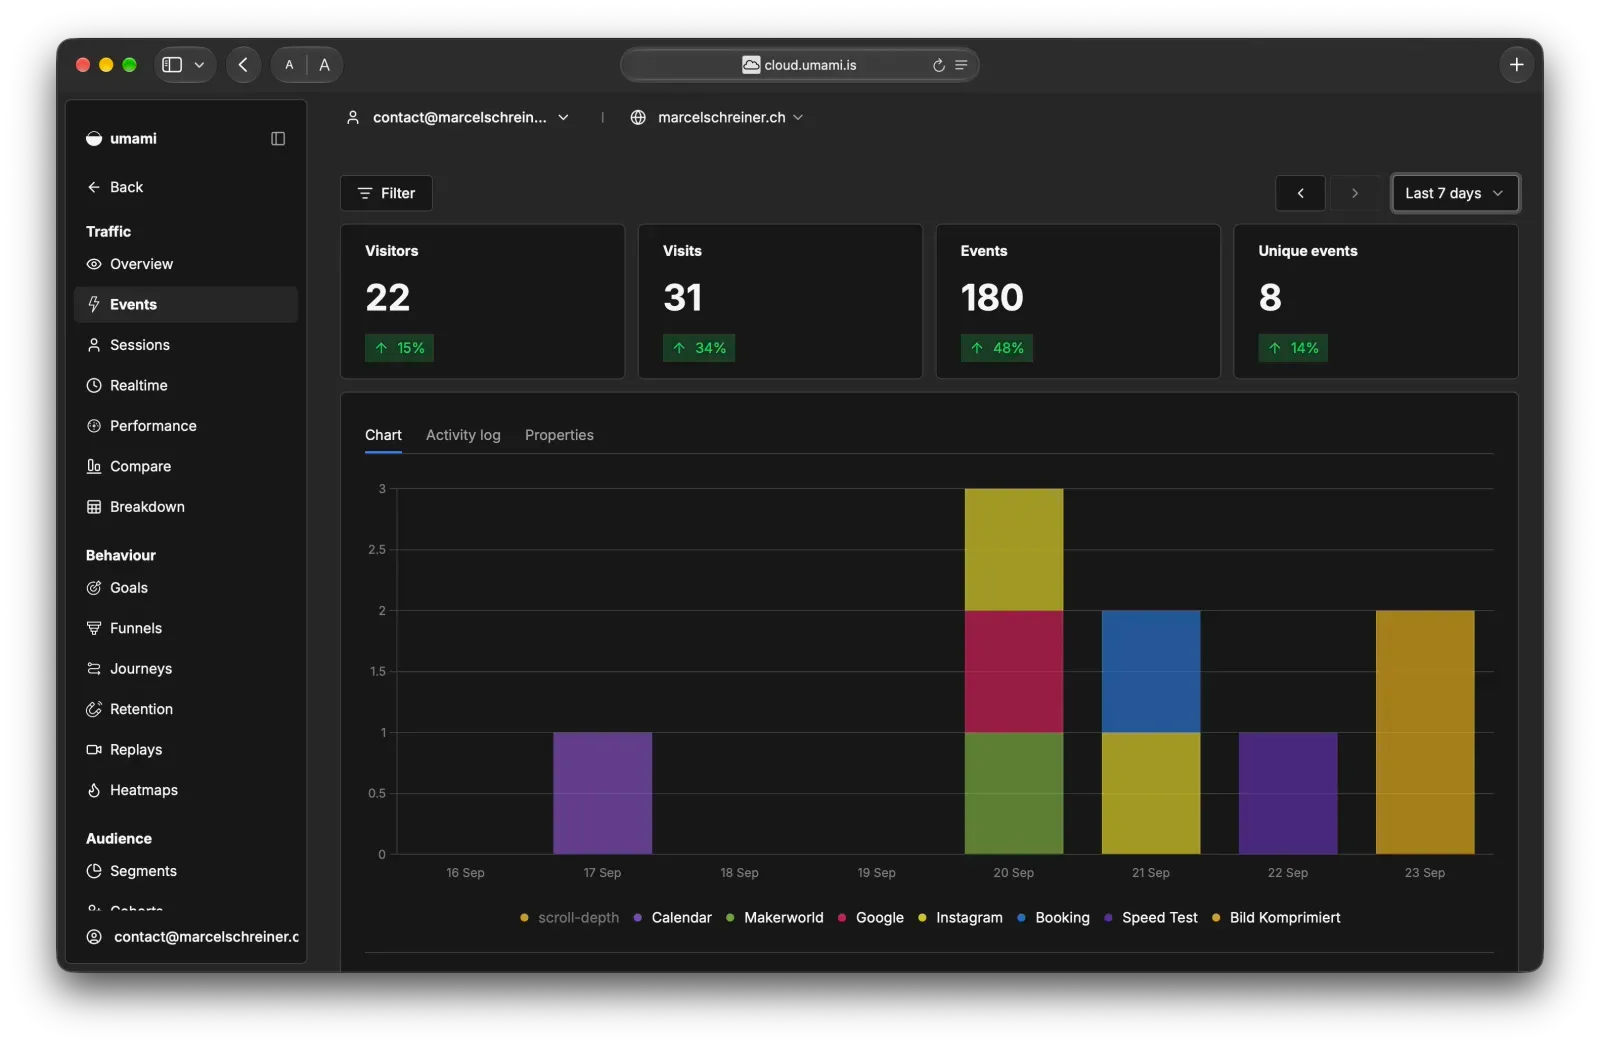Open the Safari reader options menu
The height and width of the screenshot is (1047, 1600).
tap(961, 65)
